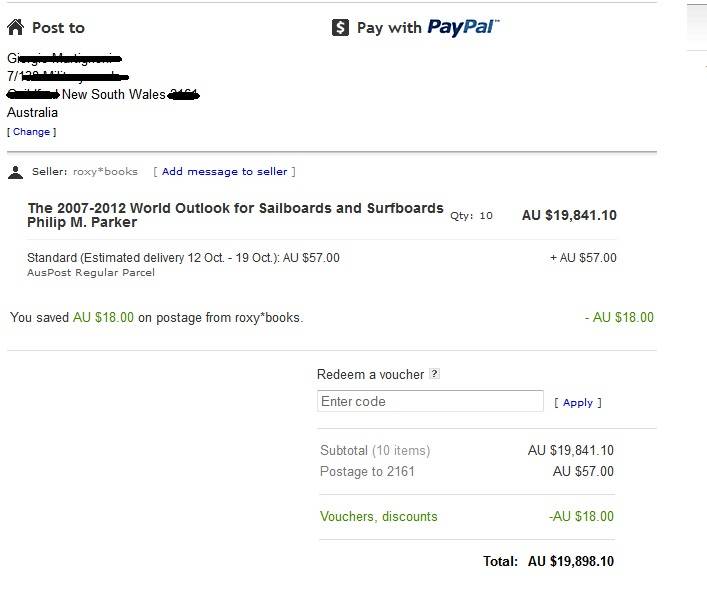Open the voucher help question mark
The width and height of the screenshot is (707, 596).
click(x=434, y=374)
